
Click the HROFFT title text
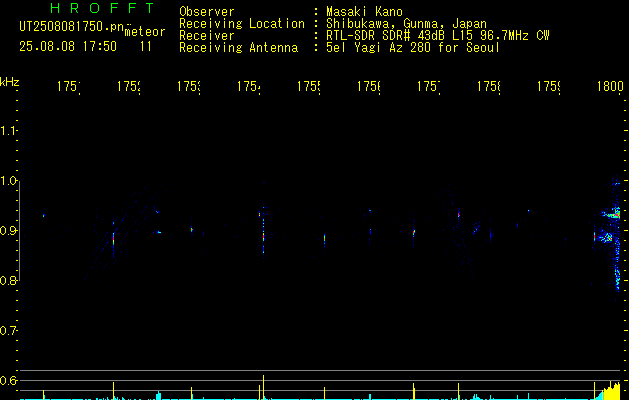pyautogui.click(x=103, y=8)
